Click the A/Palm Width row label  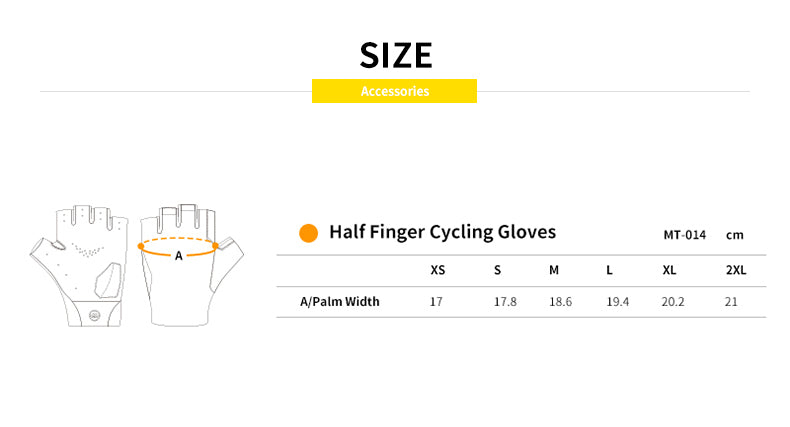click(x=340, y=301)
